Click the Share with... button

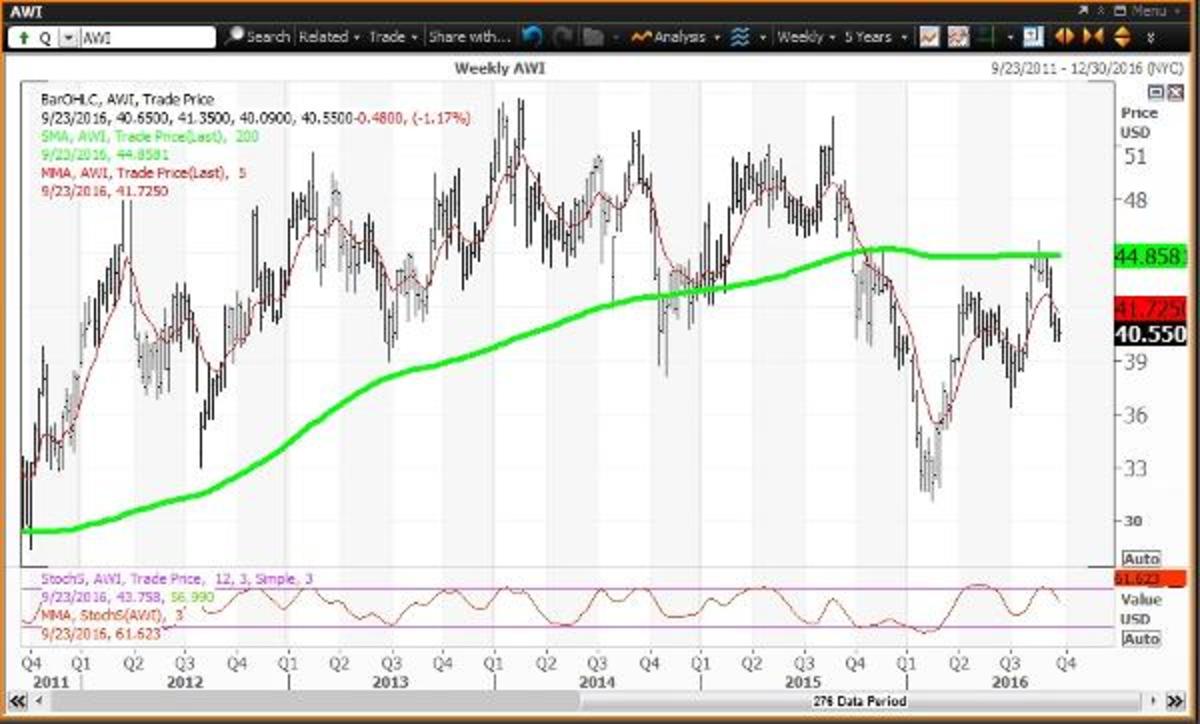tap(469, 37)
